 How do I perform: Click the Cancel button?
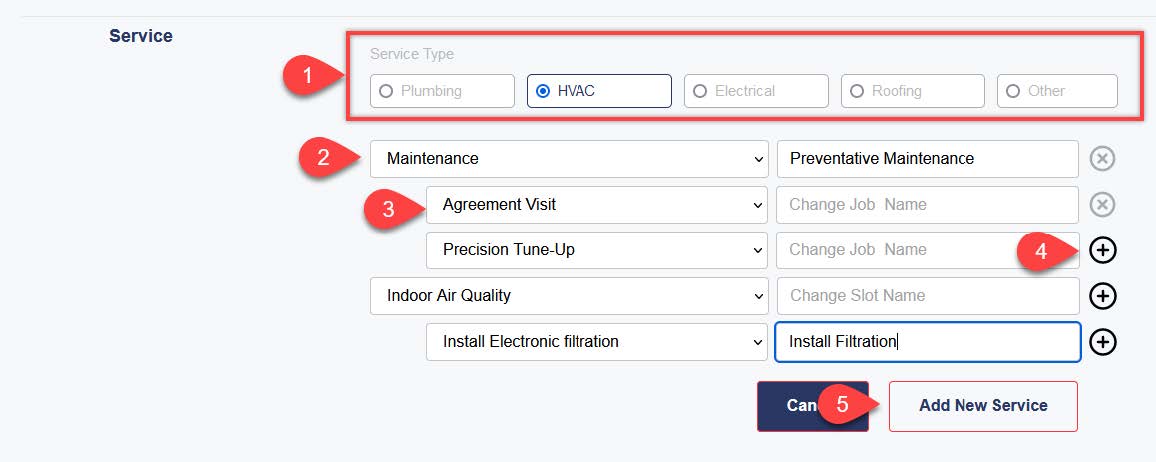[x=812, y=406]
